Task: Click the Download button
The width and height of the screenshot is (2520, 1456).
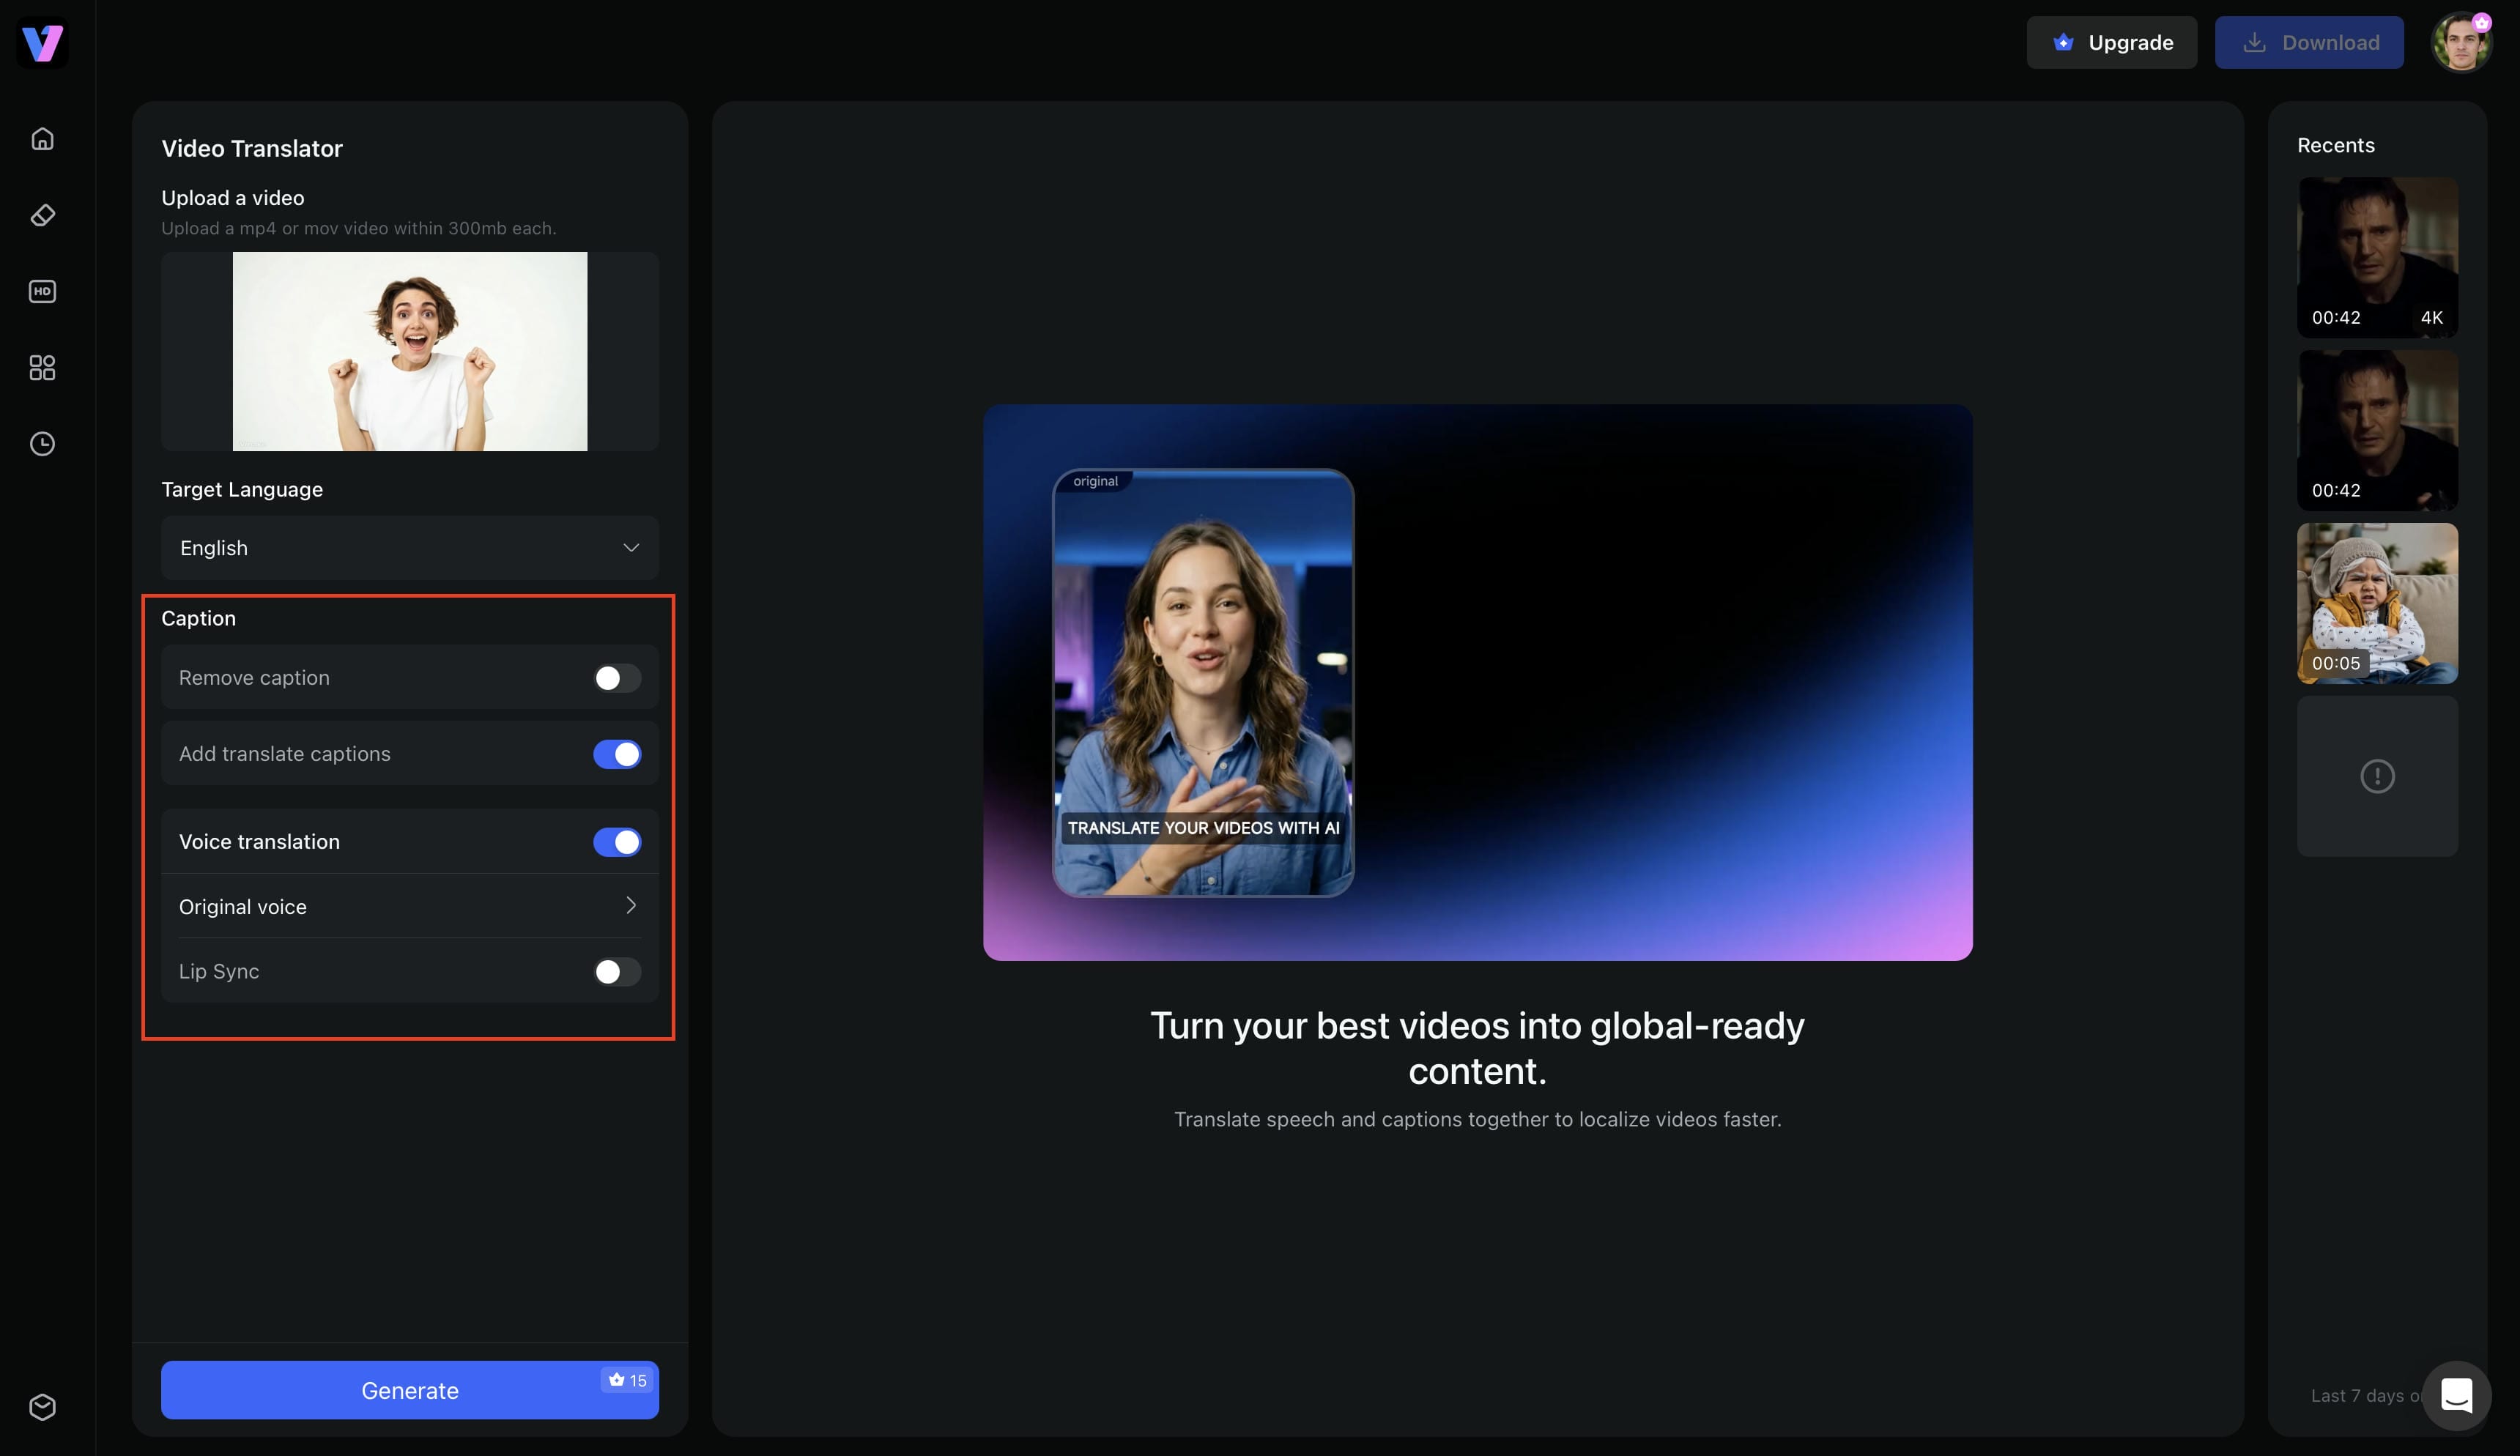Action: pos(2309,42)
